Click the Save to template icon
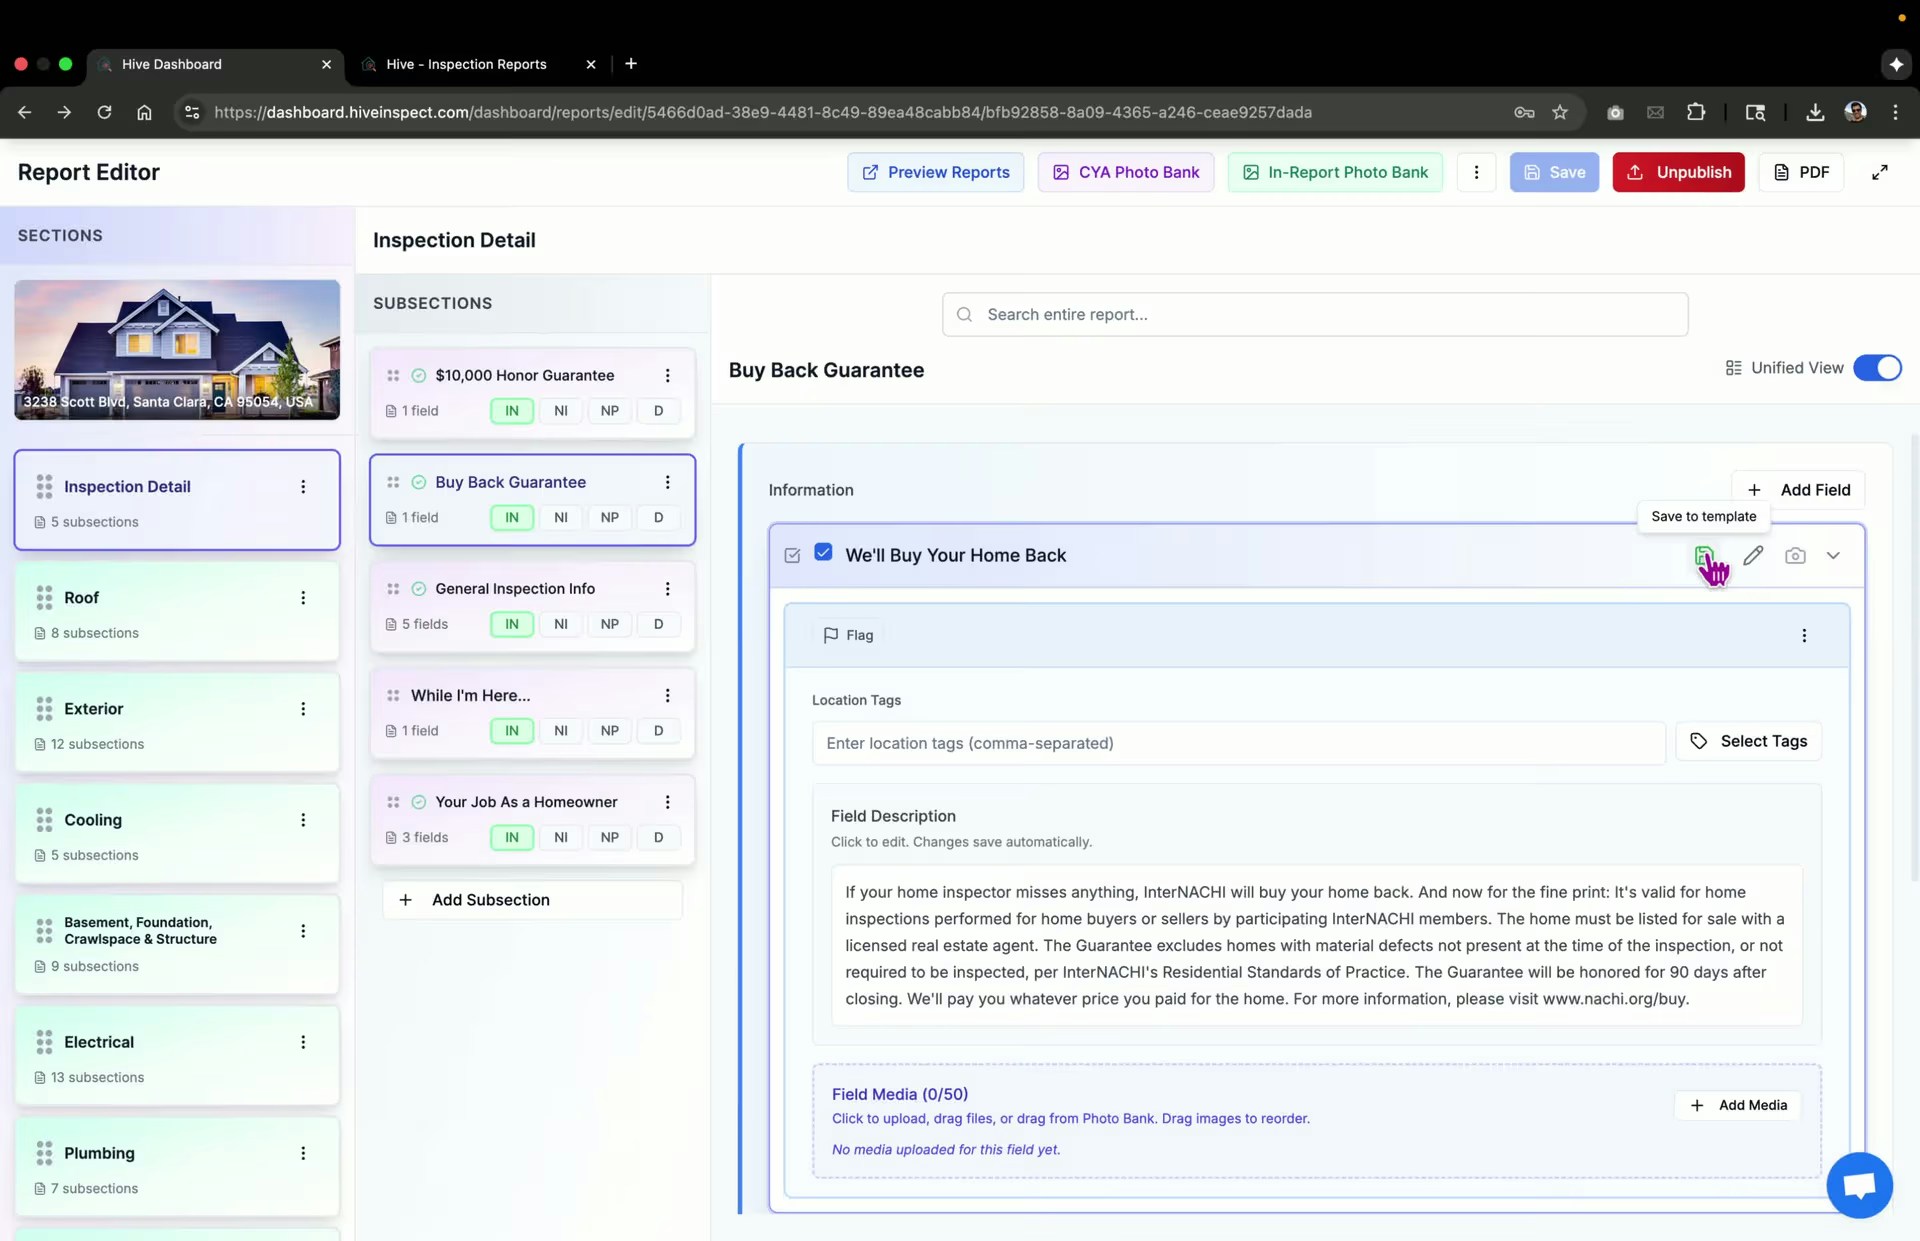This screenshot has width=1920, height=1241. point(1703,555)
